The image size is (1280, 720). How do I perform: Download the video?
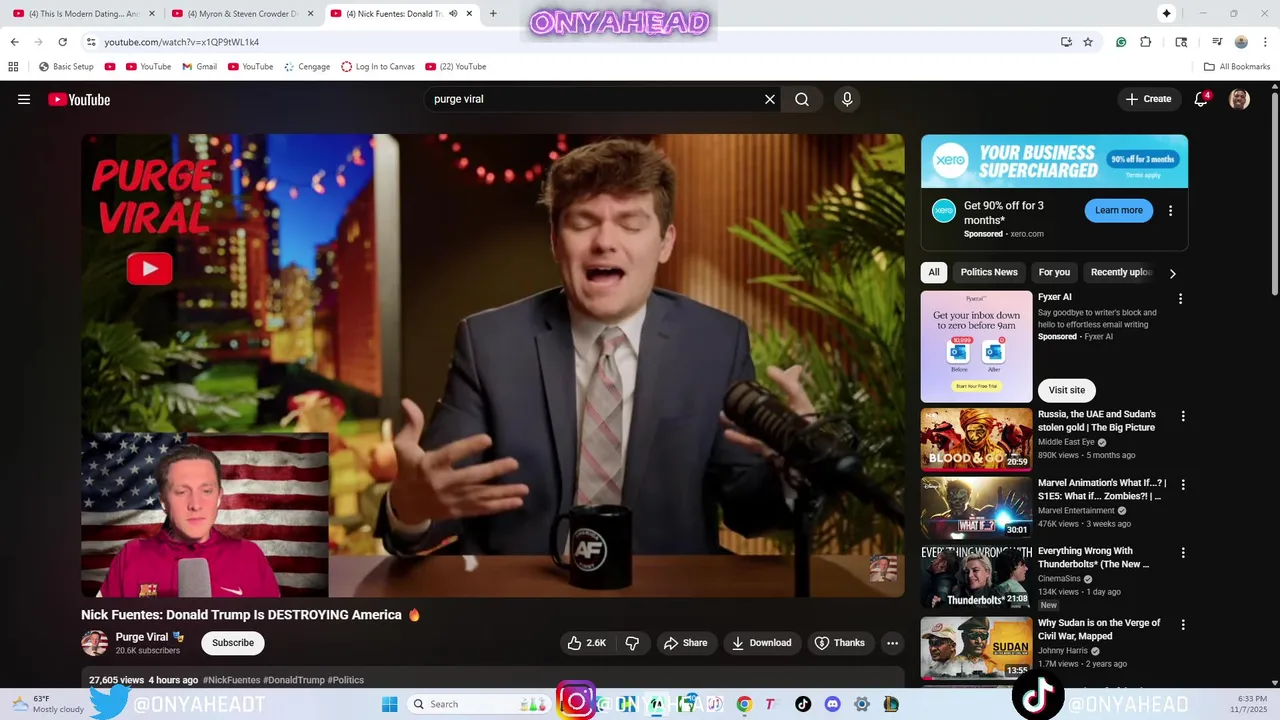pos(762,643)
